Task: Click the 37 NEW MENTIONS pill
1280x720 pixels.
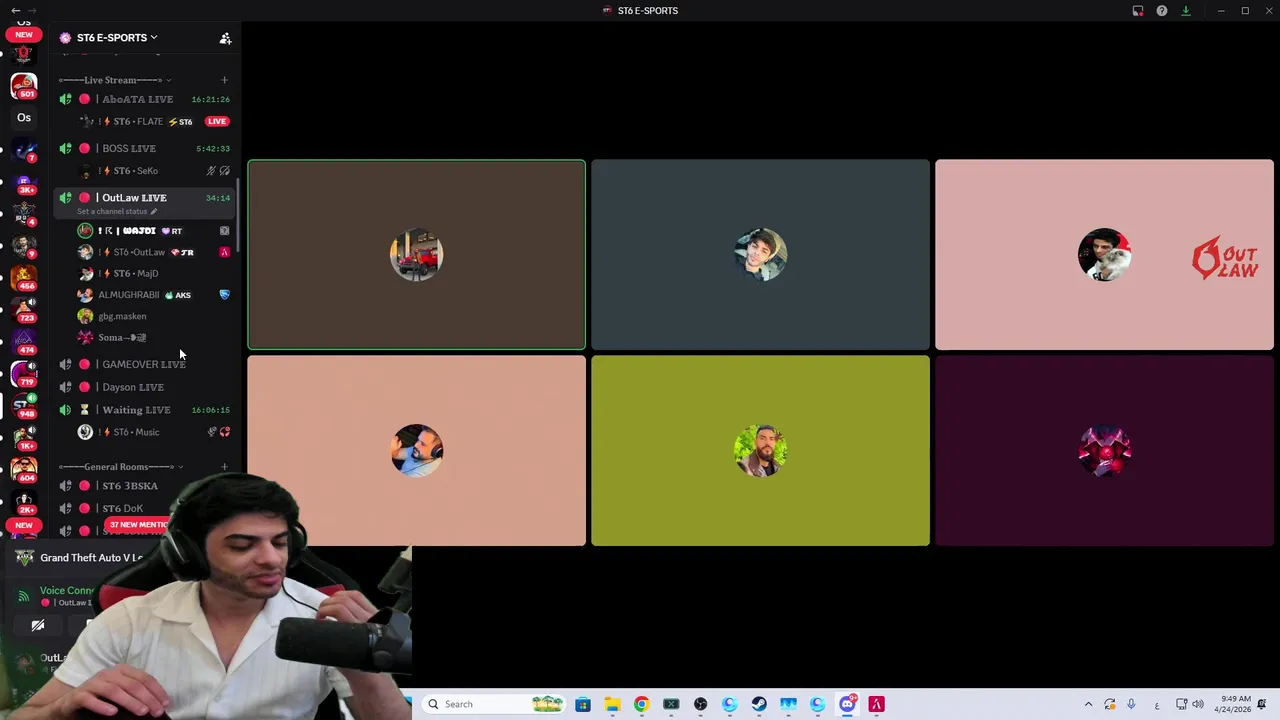Action: [x=137, y=525]
